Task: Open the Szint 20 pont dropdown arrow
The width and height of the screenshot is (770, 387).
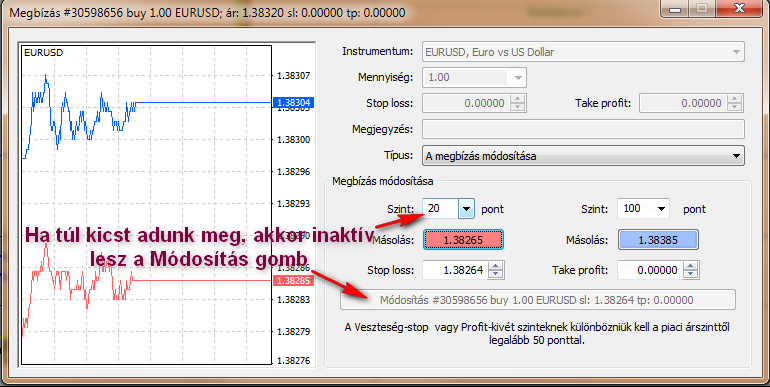Action: pyautogui.click(x=466, y=209)
